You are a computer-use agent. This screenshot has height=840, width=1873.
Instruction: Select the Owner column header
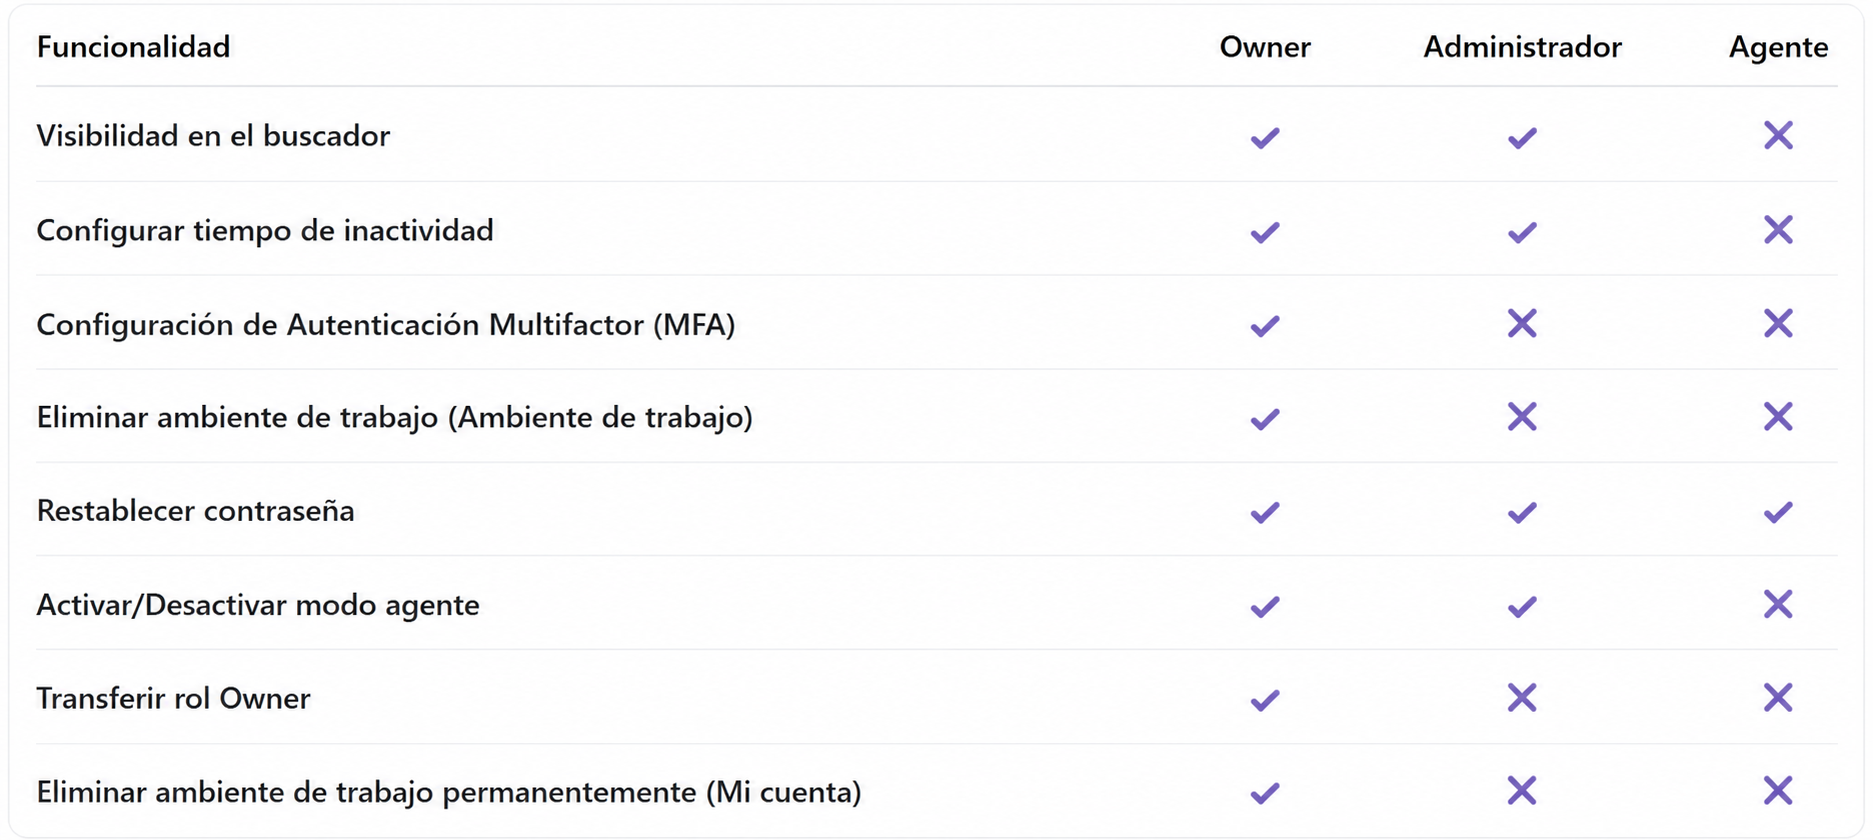pyautogui.click(x=1265, y=47)
